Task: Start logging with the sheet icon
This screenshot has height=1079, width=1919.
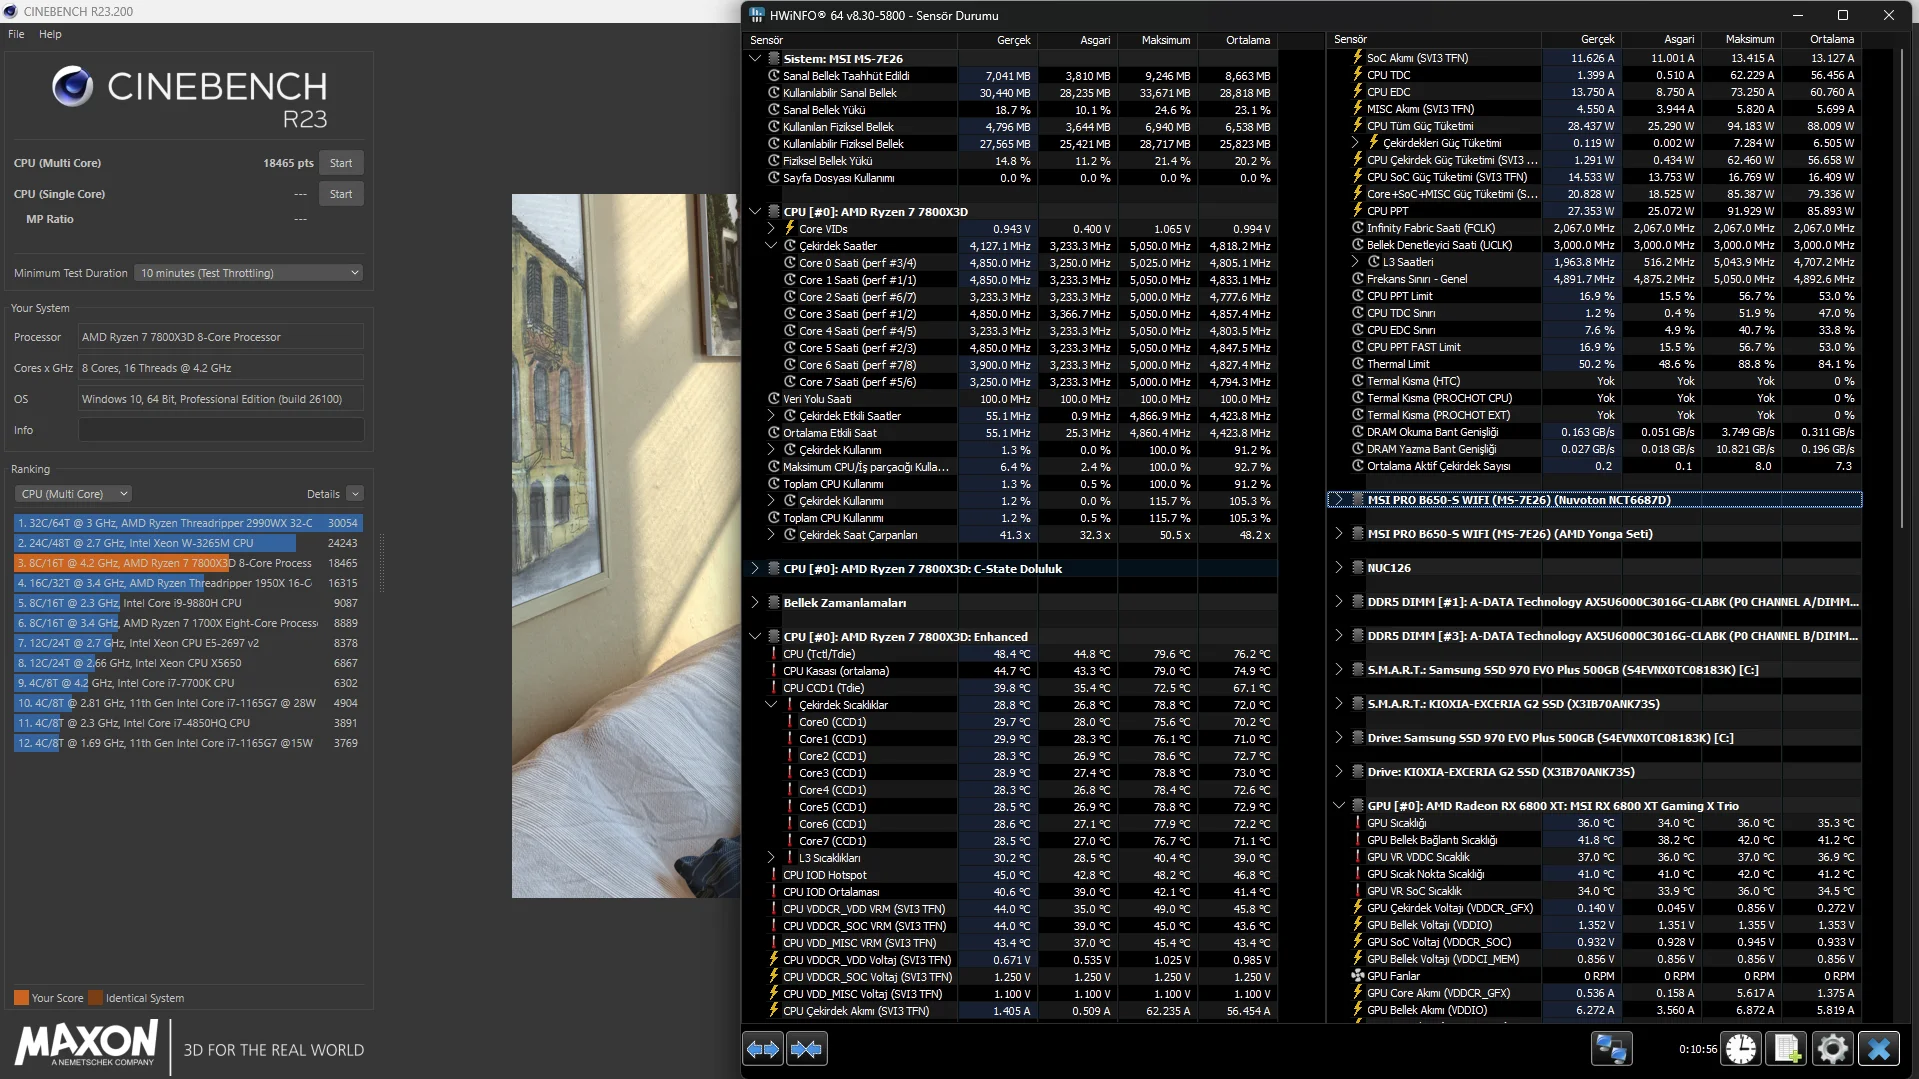Action: tap(1786, 1049)
